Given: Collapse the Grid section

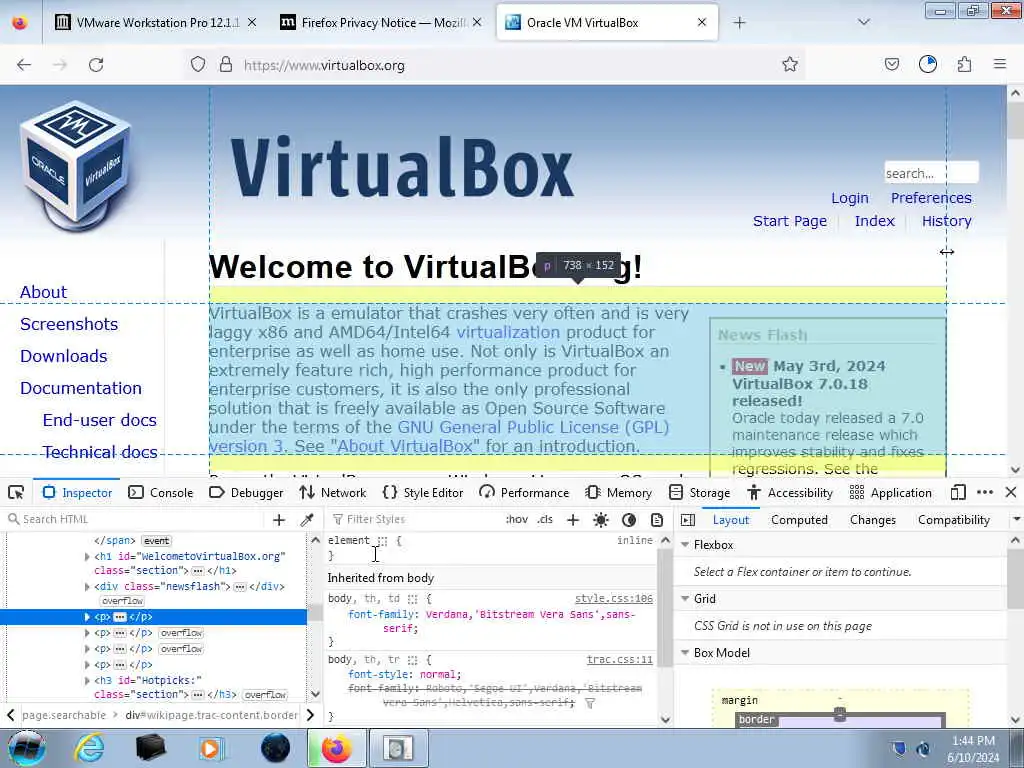Looking at the screenshot, I should click(x=685, y=599).
